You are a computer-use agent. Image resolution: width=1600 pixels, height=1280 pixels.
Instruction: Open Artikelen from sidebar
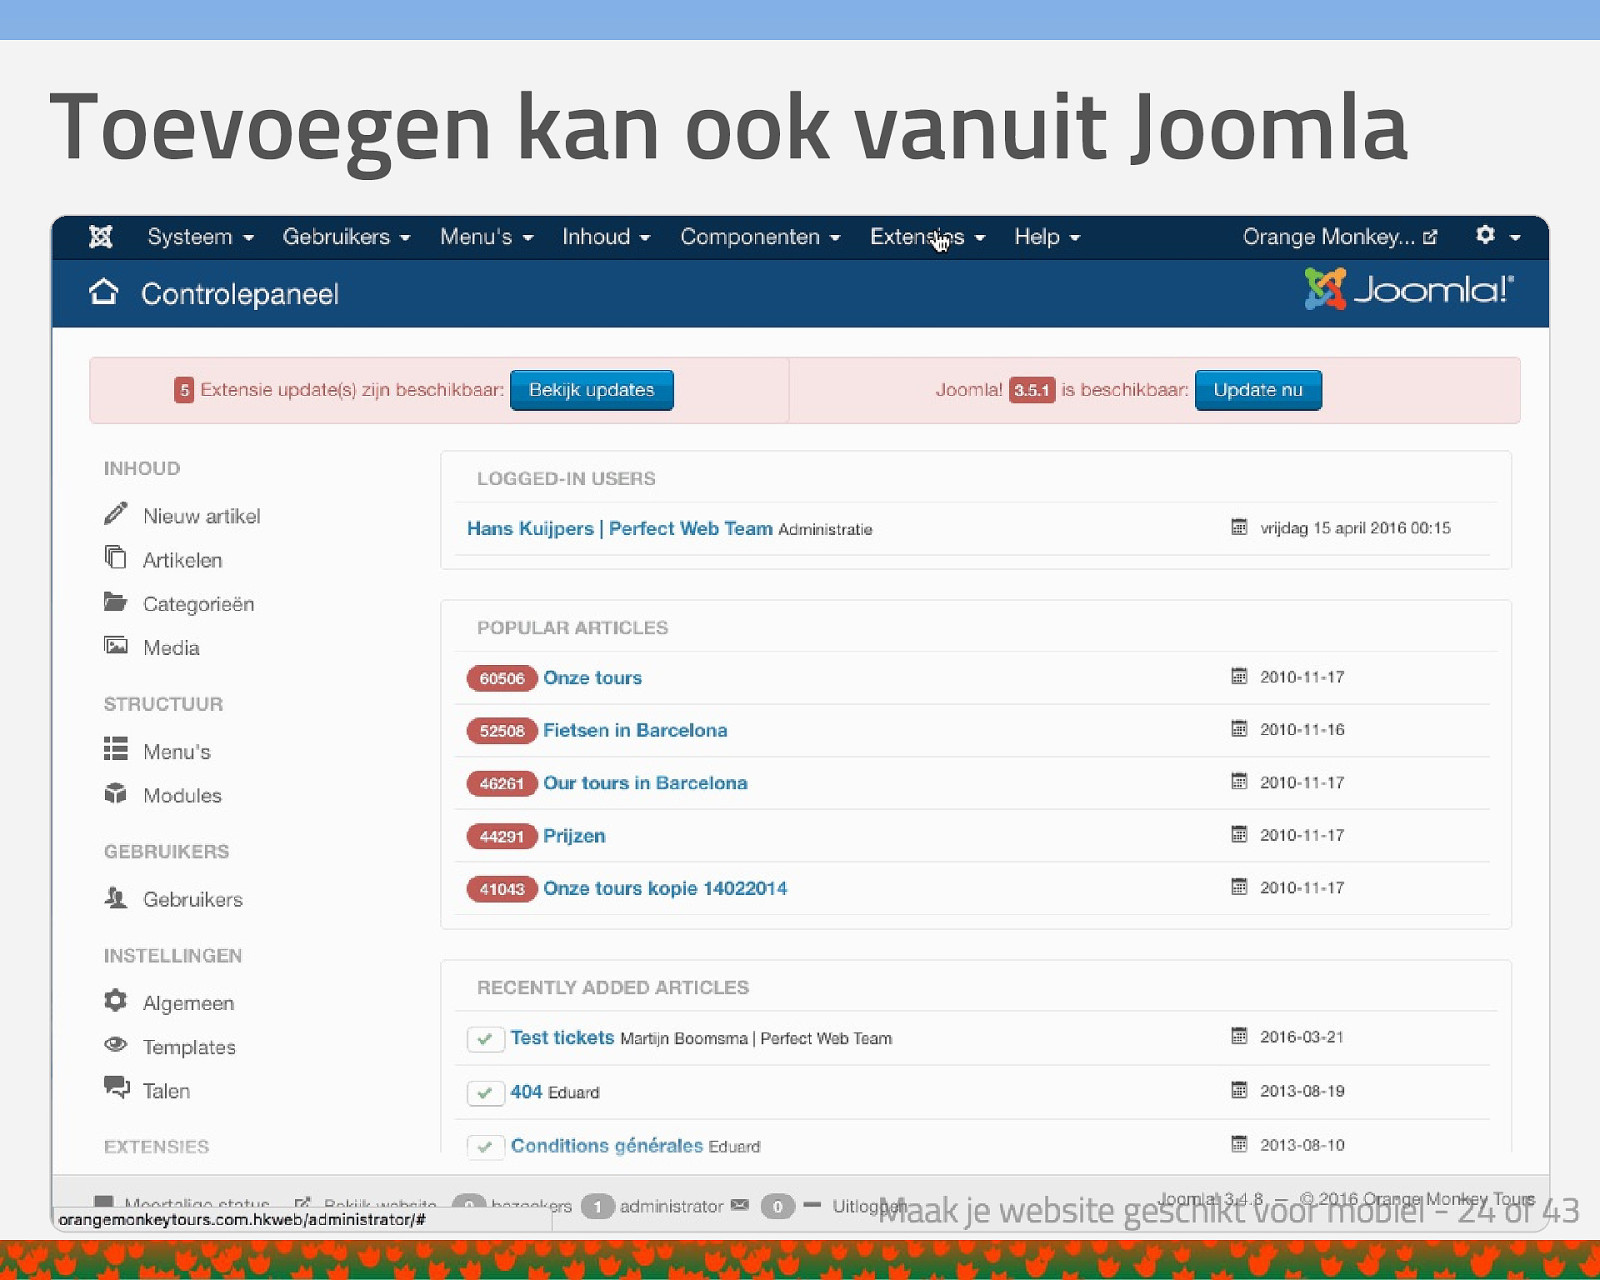tap(182, 560)
